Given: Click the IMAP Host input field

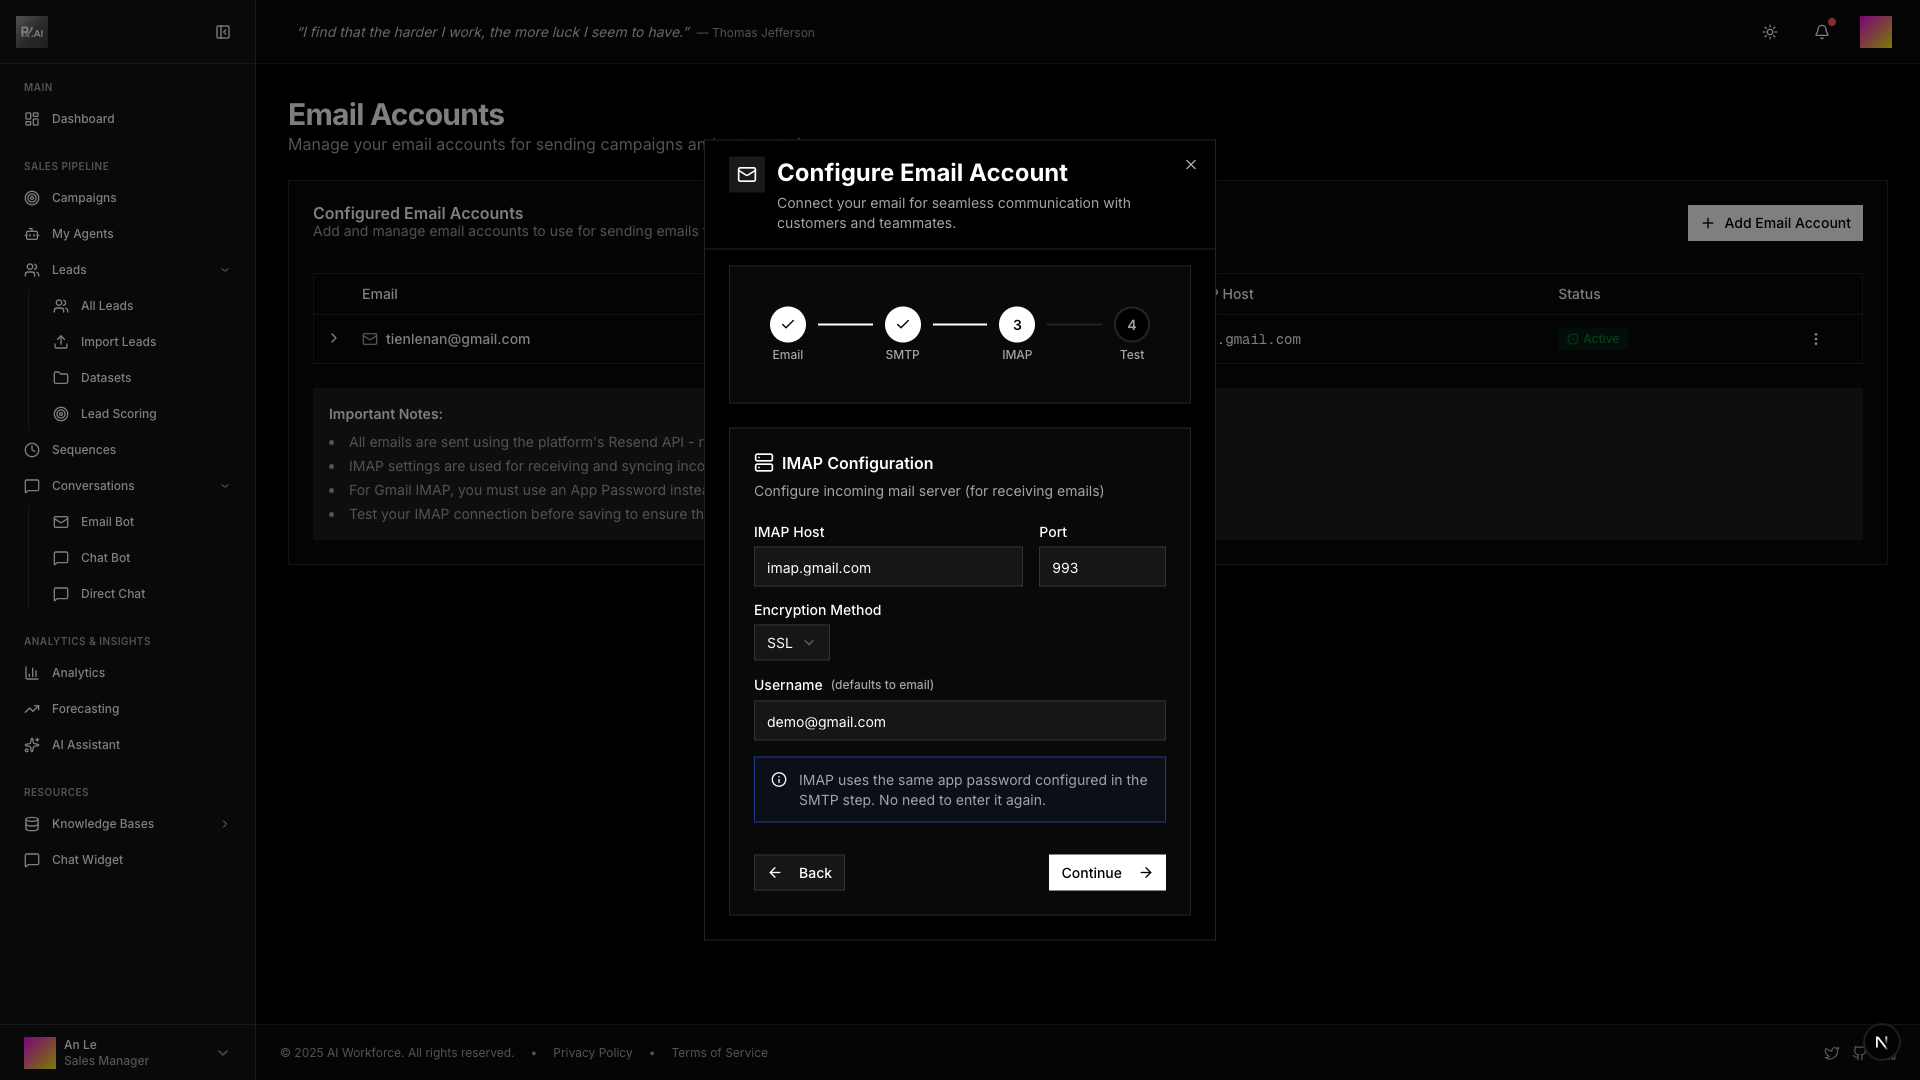Looking at the screenshot, I should (888, 567).
